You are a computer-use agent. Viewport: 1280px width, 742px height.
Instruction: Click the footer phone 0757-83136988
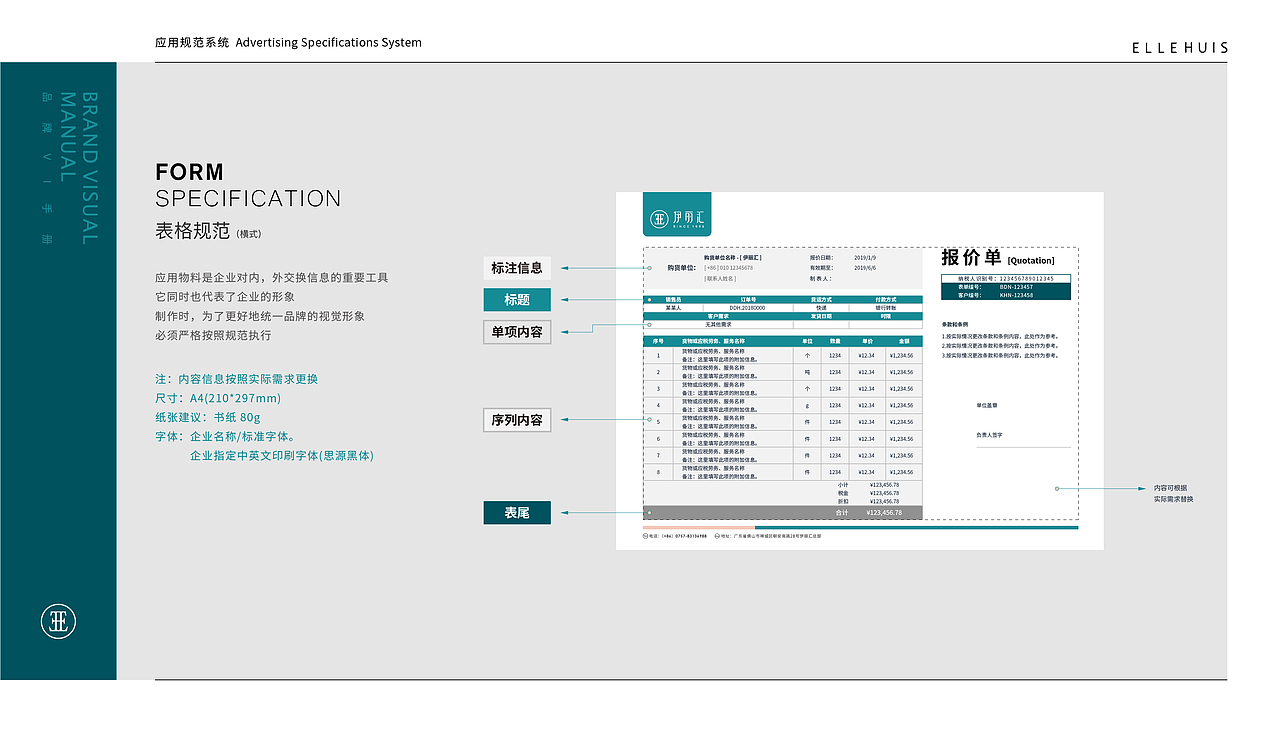[x=691, y=536]
